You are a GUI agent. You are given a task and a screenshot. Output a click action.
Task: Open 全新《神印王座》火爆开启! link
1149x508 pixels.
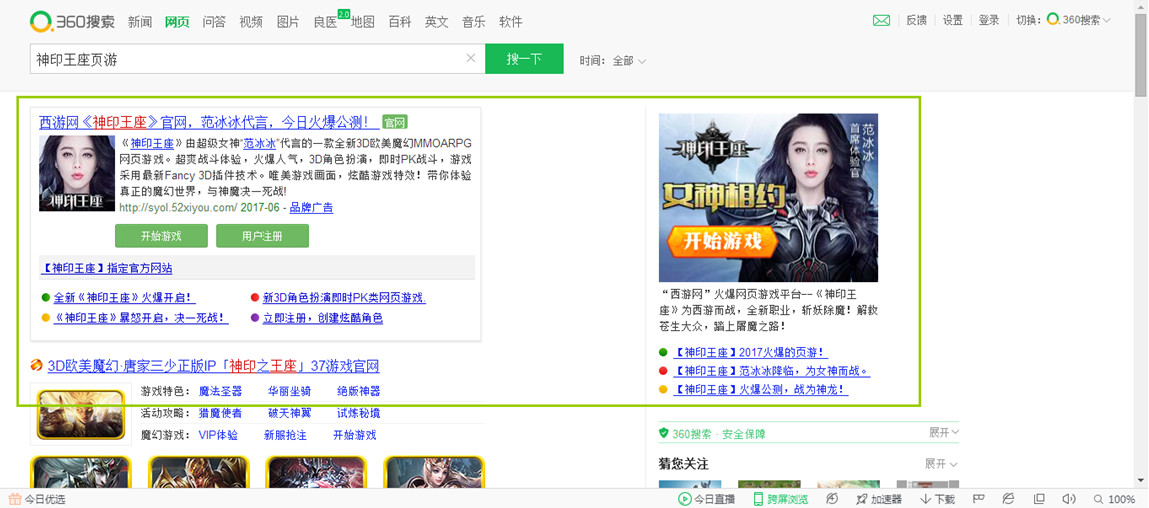(125, 298)
